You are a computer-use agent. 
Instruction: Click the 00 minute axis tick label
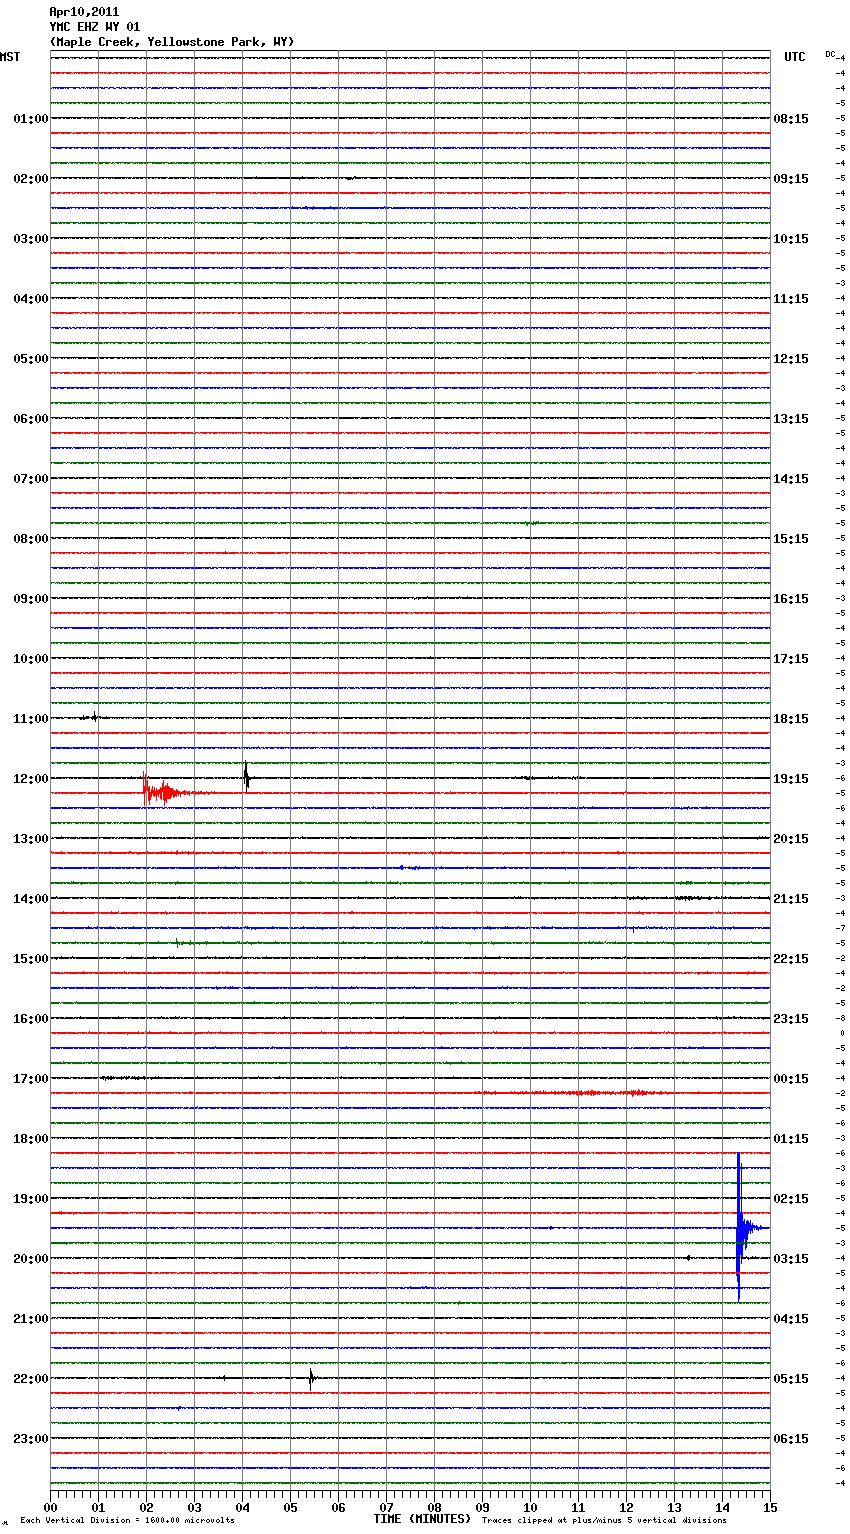pyautogui.click(x=51, y=1507)
